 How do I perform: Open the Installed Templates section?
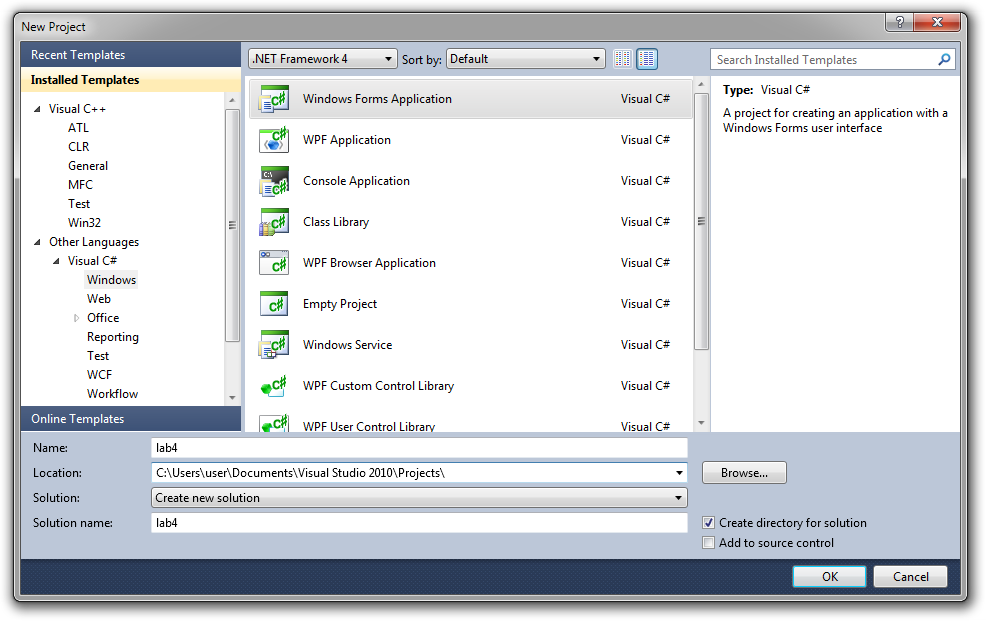tap(131, 80)
